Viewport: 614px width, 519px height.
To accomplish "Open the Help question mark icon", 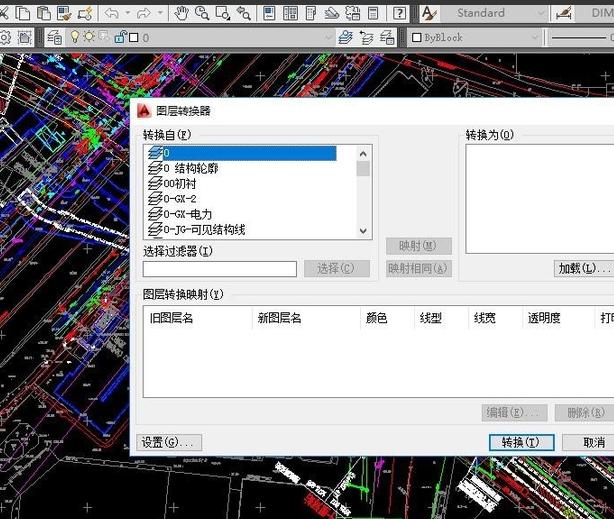I will [x=399, y=14].
